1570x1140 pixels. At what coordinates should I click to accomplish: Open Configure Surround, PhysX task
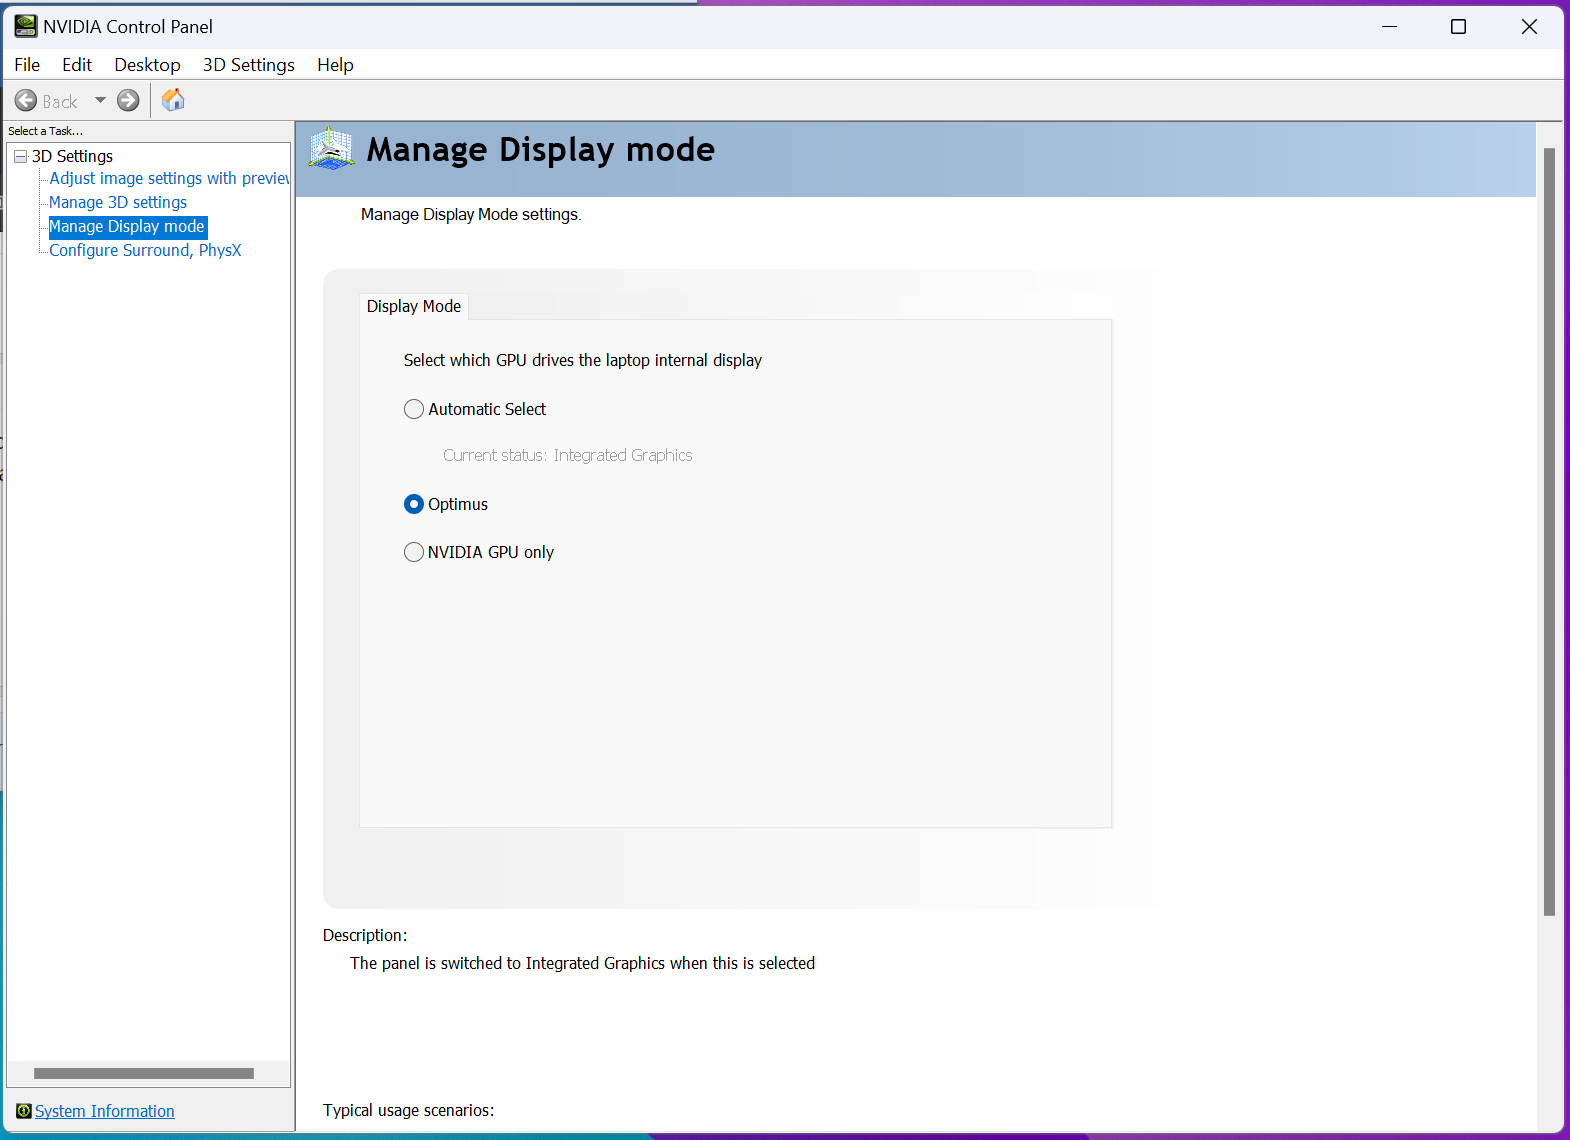click(x=145, y=250)
